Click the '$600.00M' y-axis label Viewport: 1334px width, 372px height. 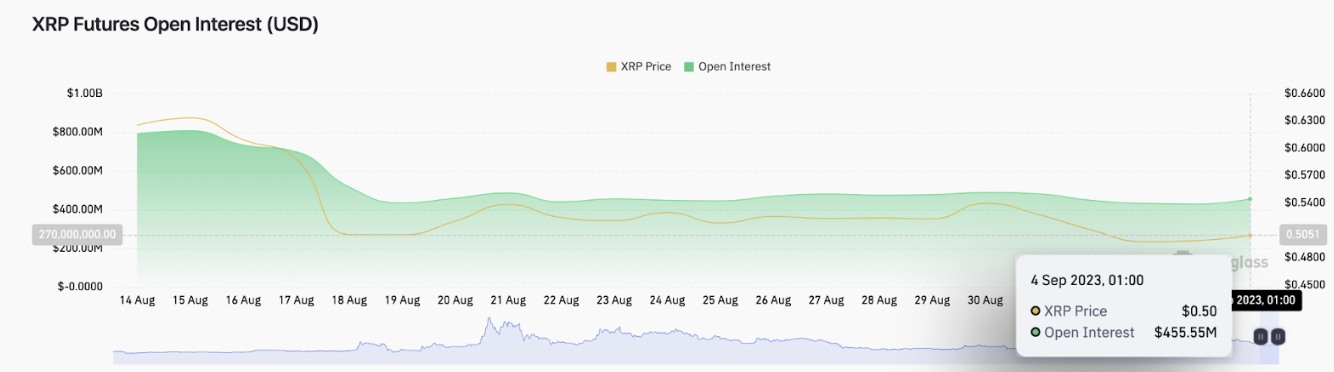(78, 171)
